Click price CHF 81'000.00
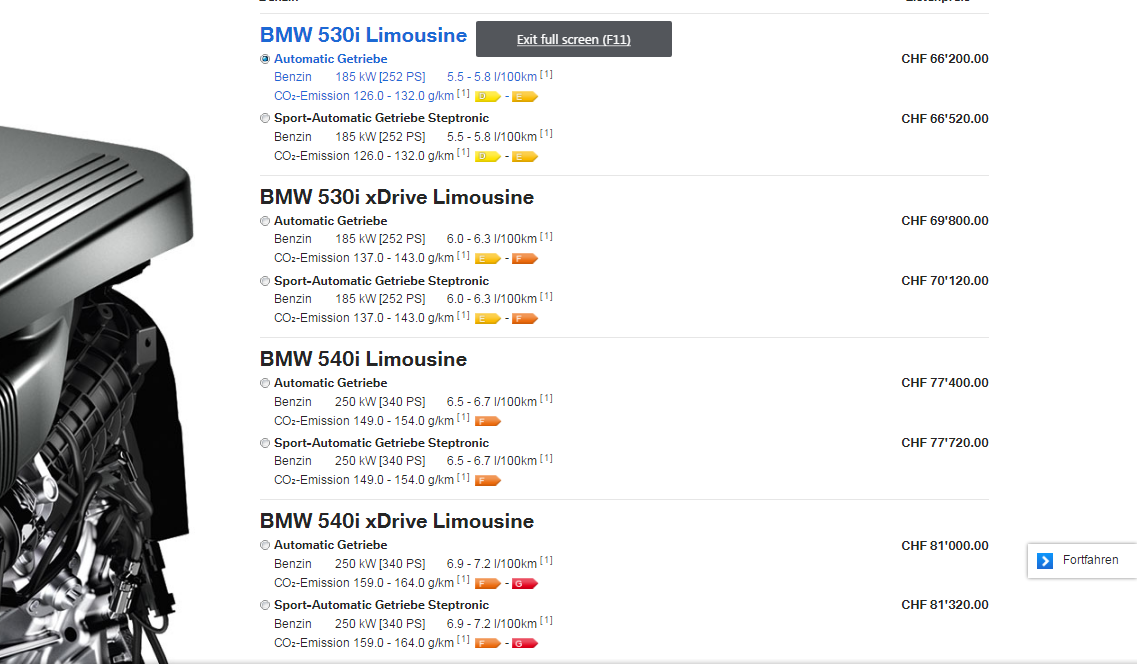Viewport: 1146px width, 664px height. [945, 546]
